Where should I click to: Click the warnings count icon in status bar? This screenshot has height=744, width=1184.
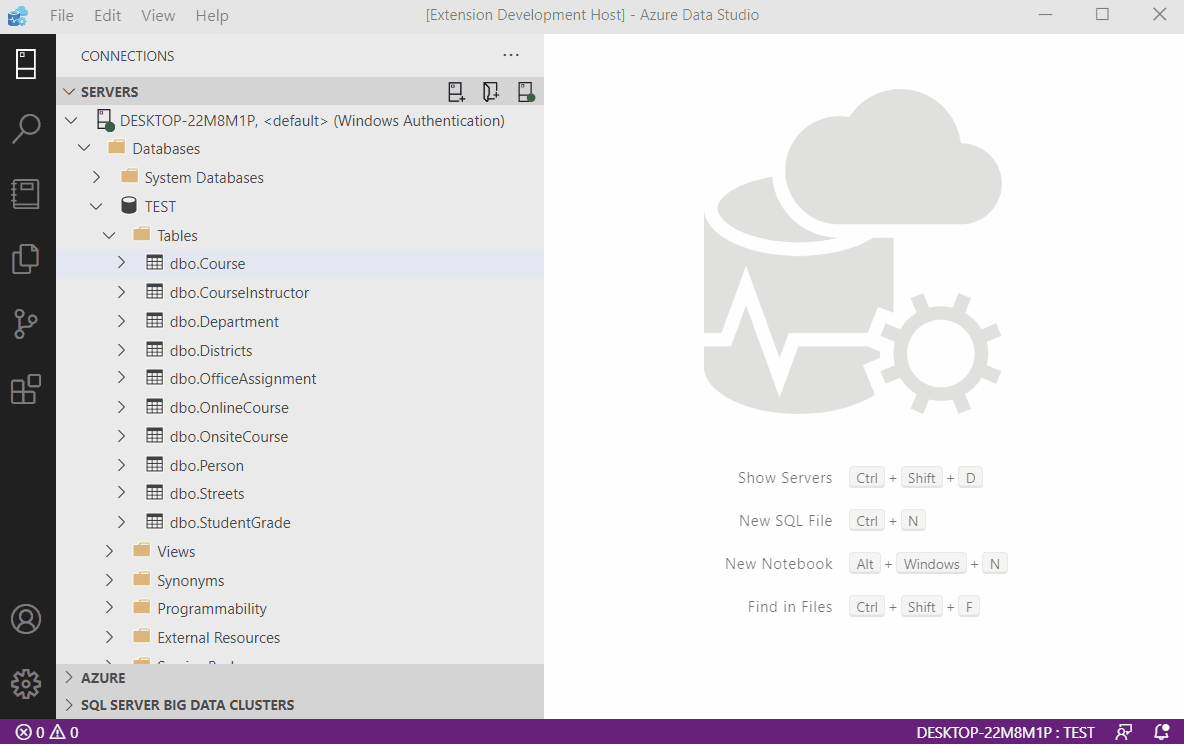[57, 732]
